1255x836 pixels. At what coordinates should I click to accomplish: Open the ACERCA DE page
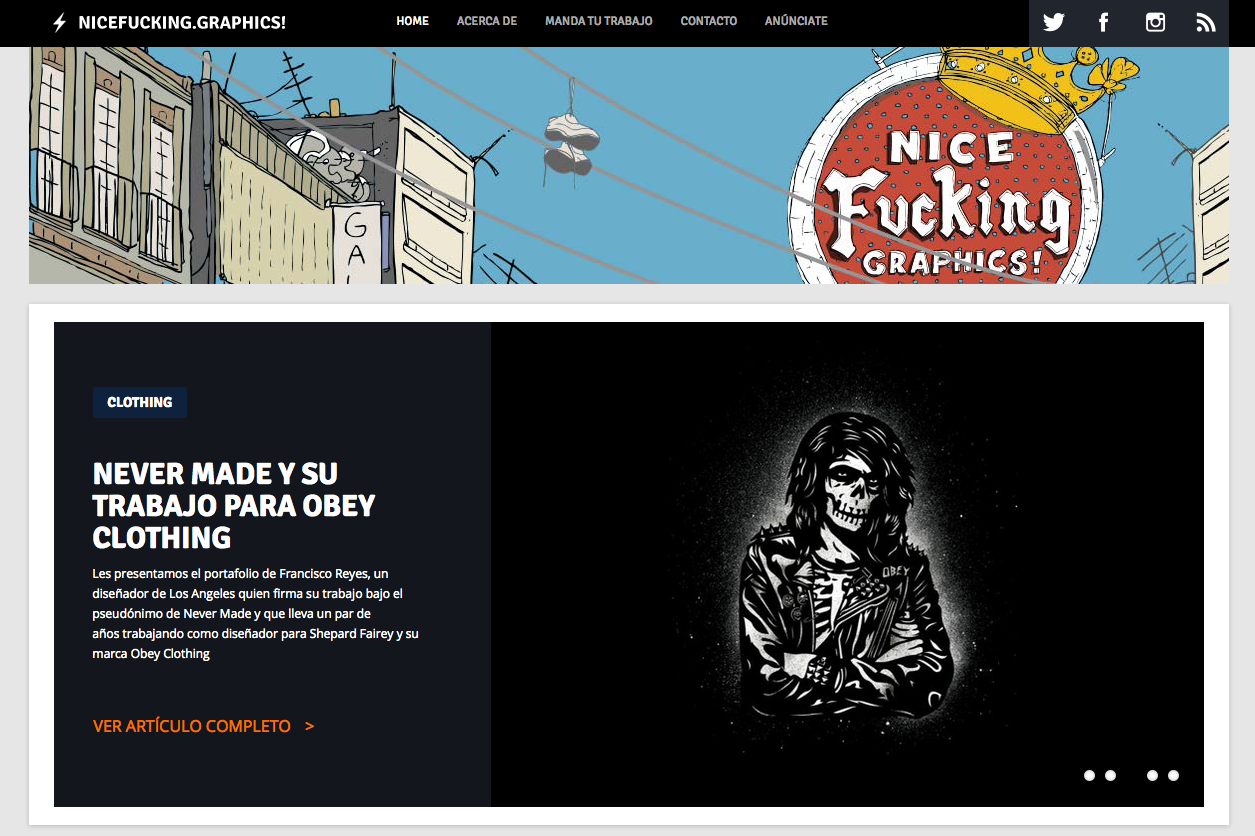[x=487, y=21]
